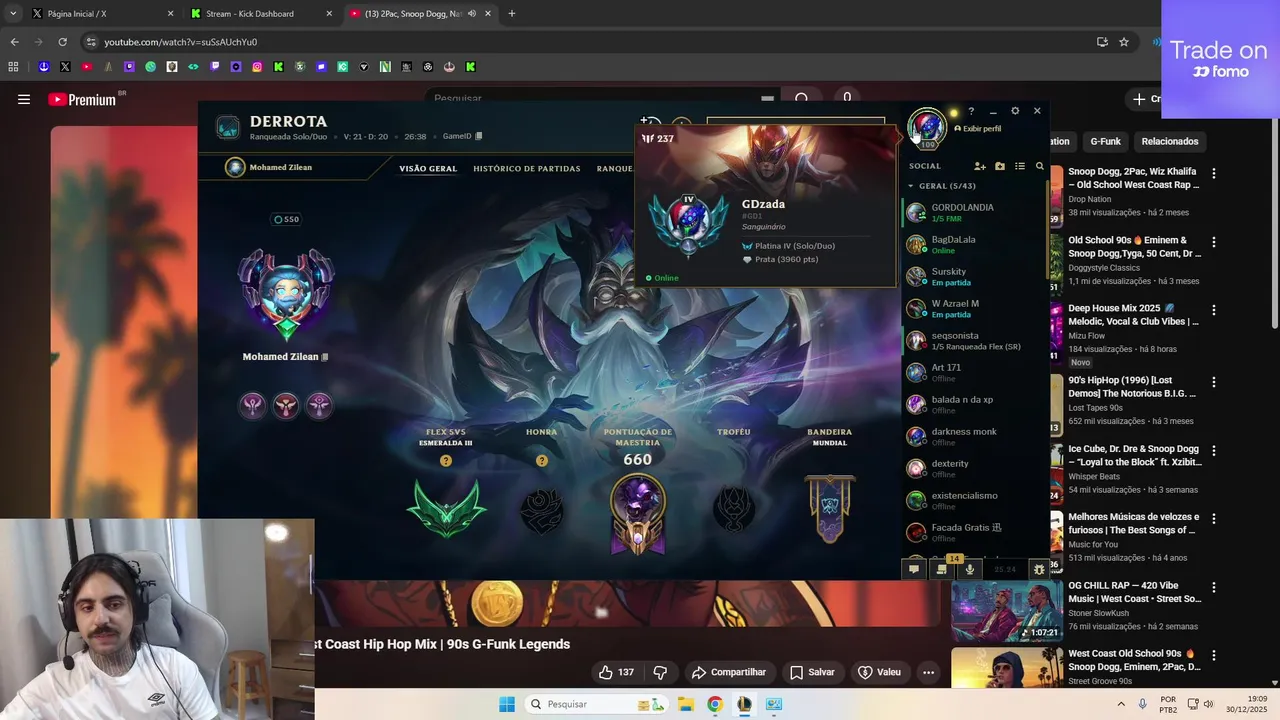The height and width of the screenshot is (720, 1280).
Task: Click Exibir perfil link
Action: 977,129
